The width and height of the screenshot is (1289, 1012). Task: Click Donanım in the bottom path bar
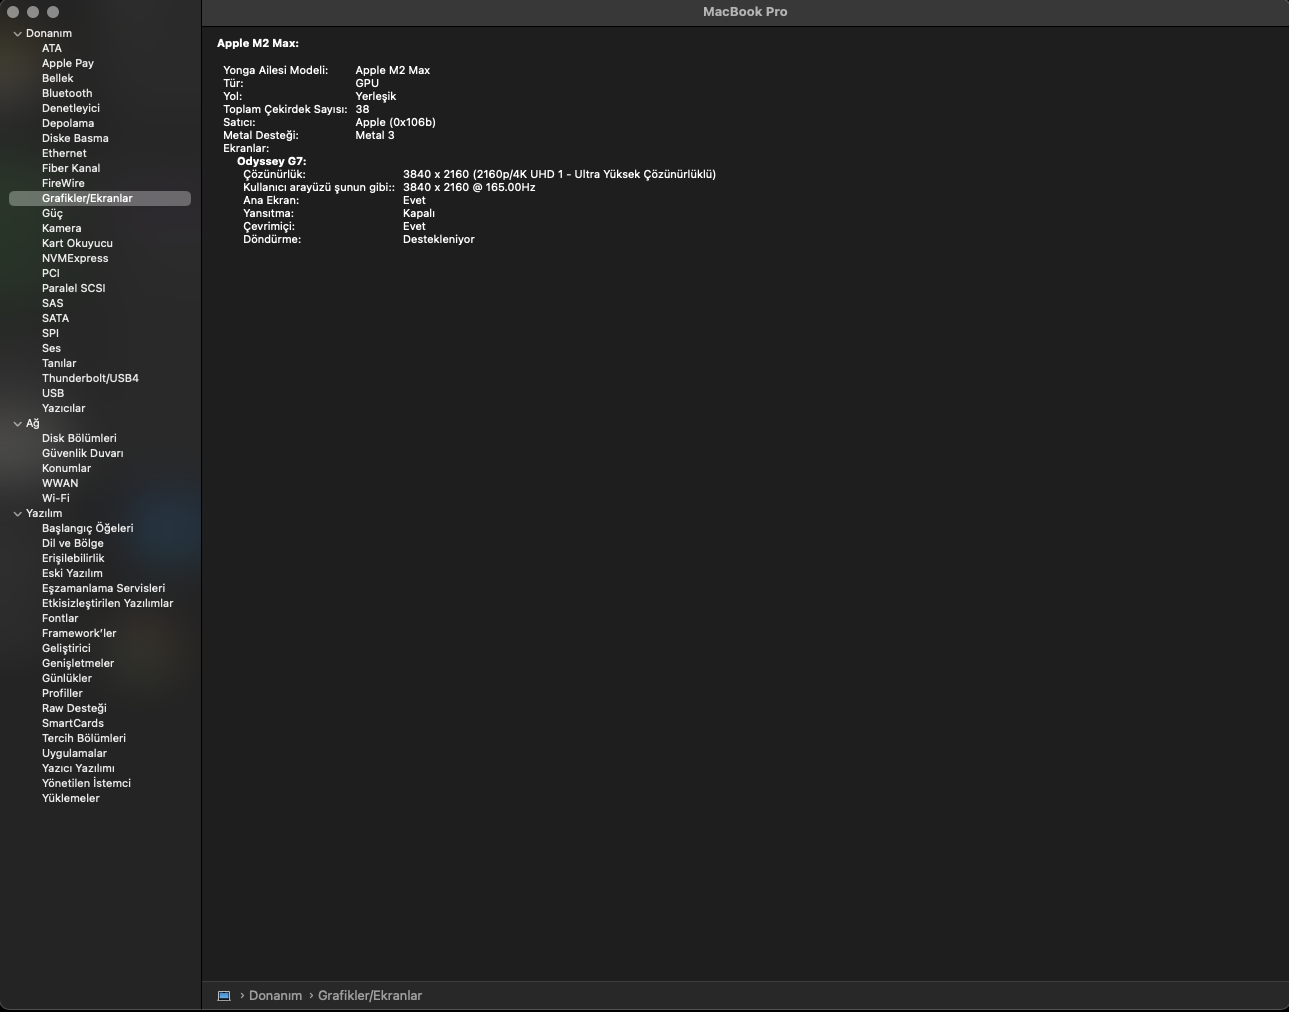coord(275,996)
